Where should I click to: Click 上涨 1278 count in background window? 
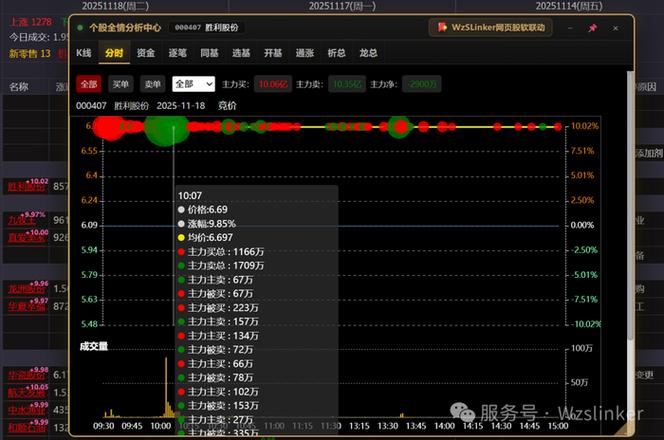tap(30, 22)
